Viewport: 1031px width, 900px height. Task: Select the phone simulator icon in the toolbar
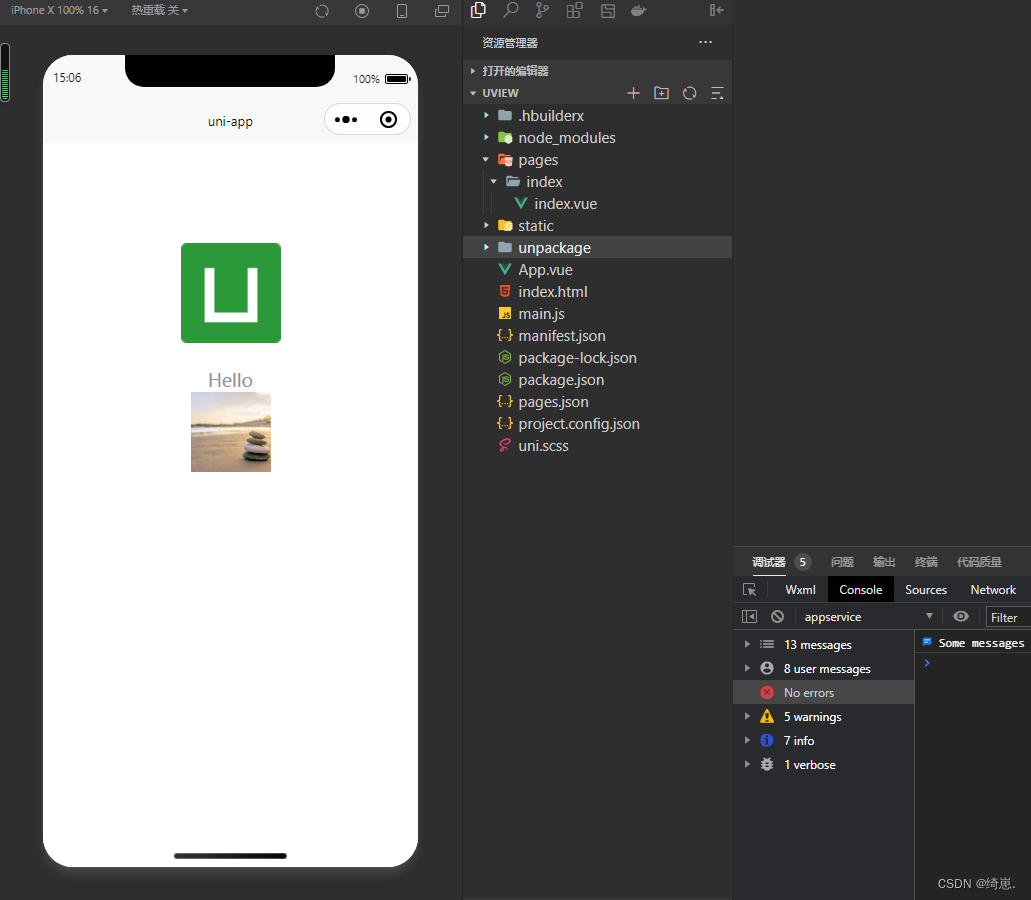402,11
